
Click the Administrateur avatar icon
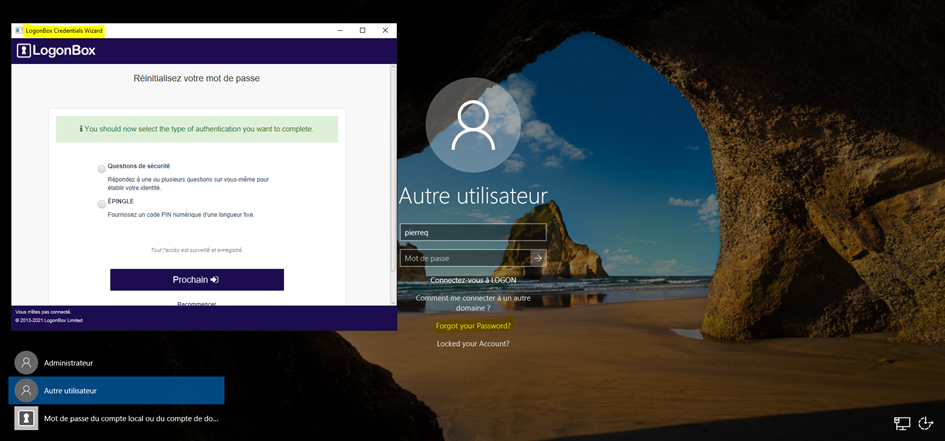[x=26, y=363]
